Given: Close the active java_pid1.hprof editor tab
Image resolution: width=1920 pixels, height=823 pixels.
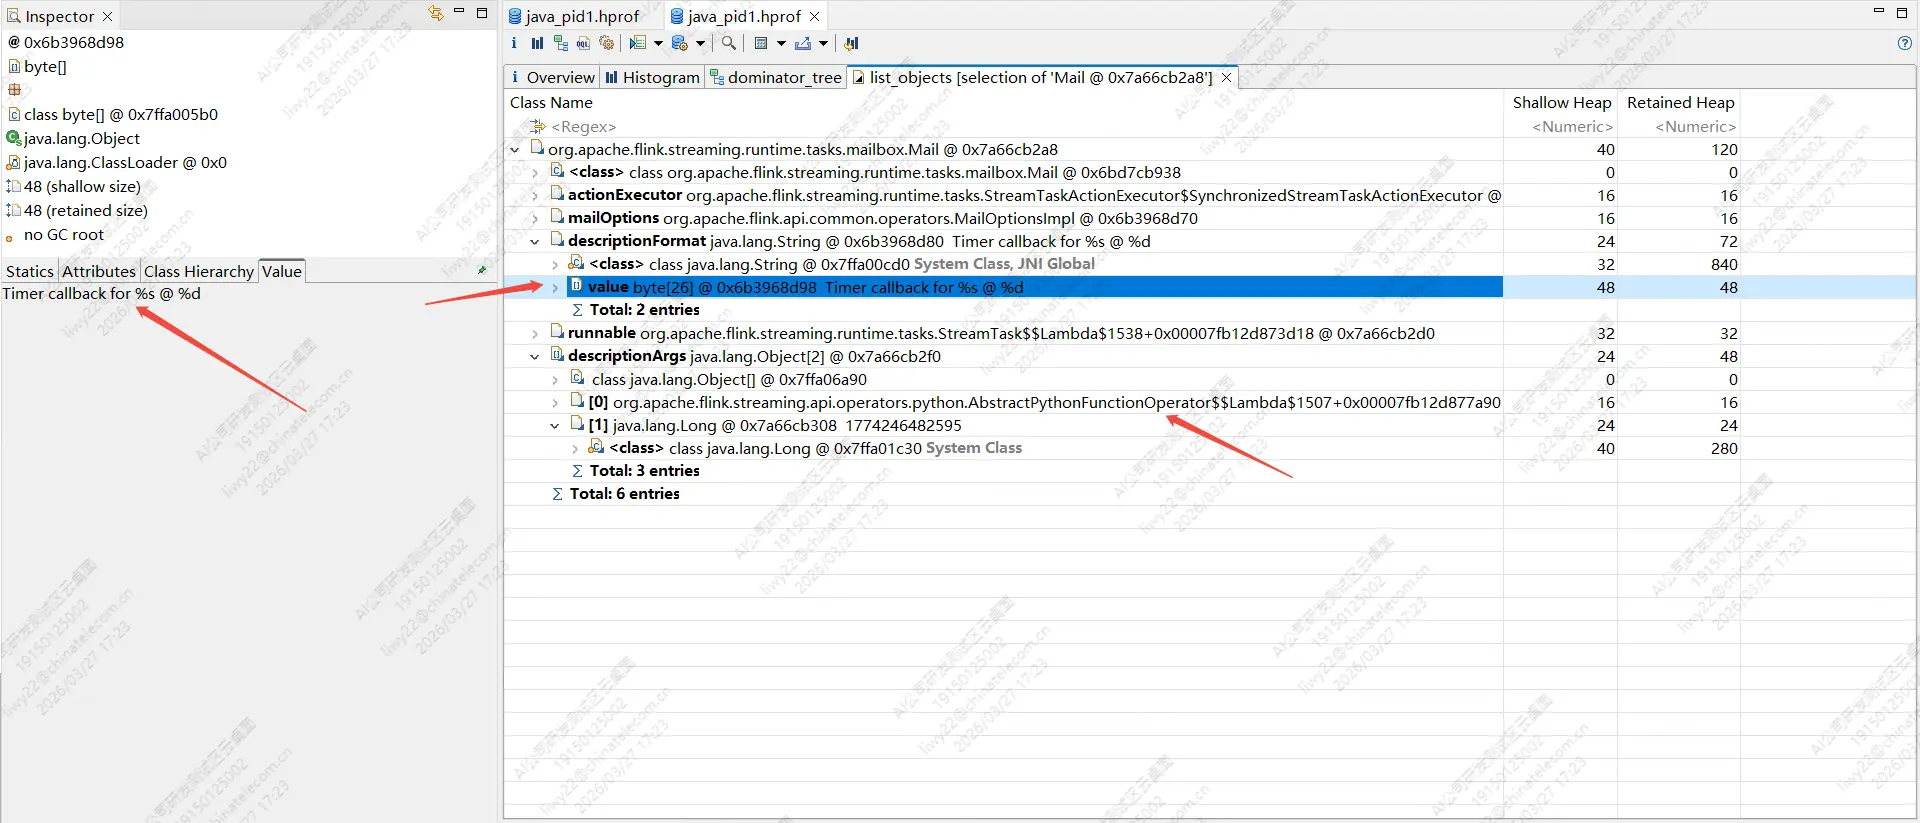Looking at the screenshot, I should click(x=814, y=16).
